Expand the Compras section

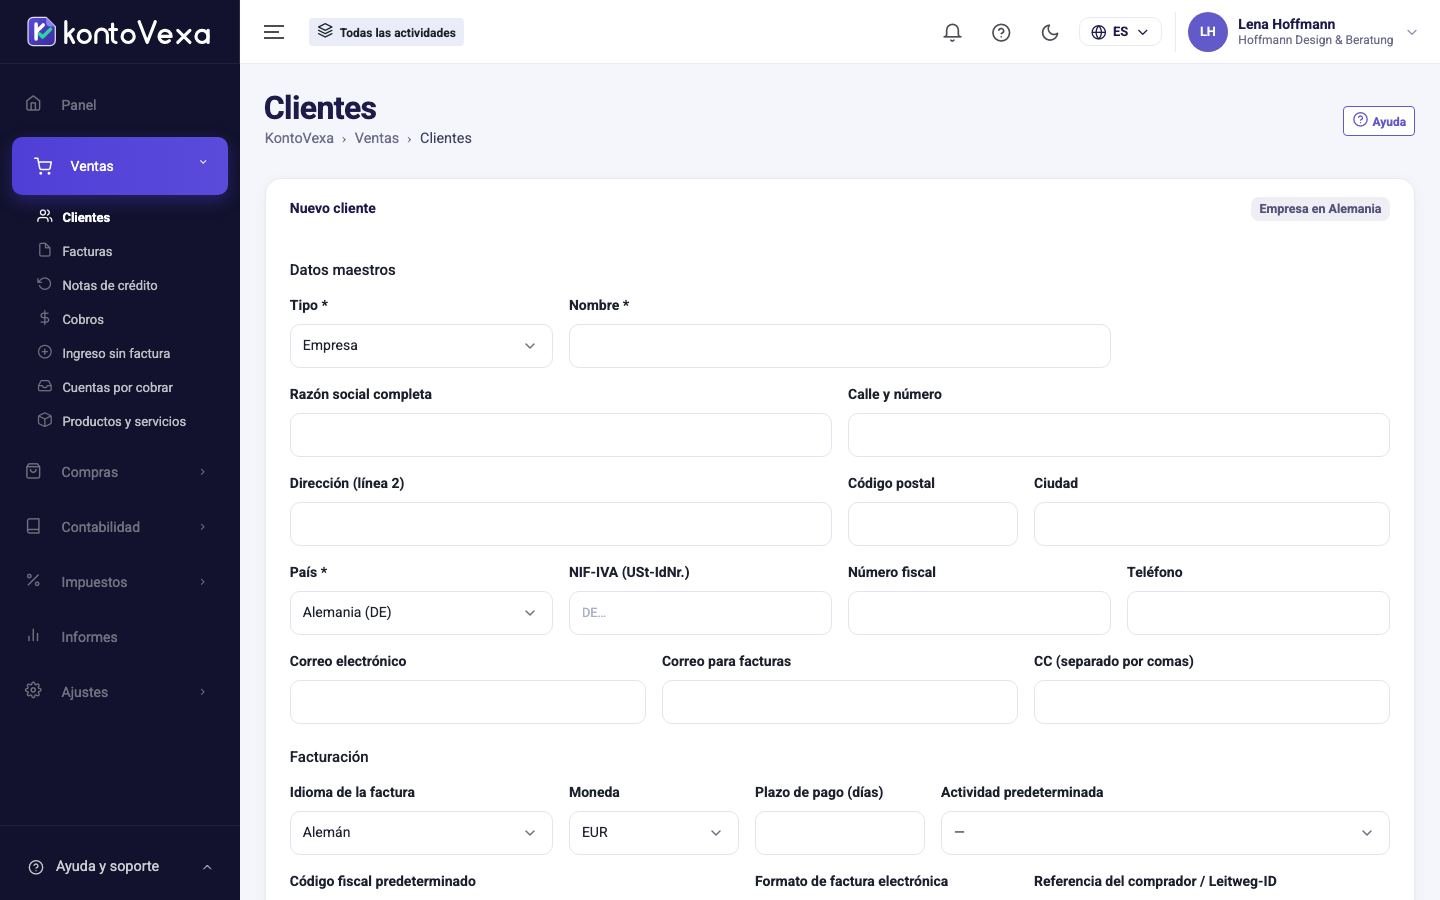pyautogui.click(x=120, y=472)
